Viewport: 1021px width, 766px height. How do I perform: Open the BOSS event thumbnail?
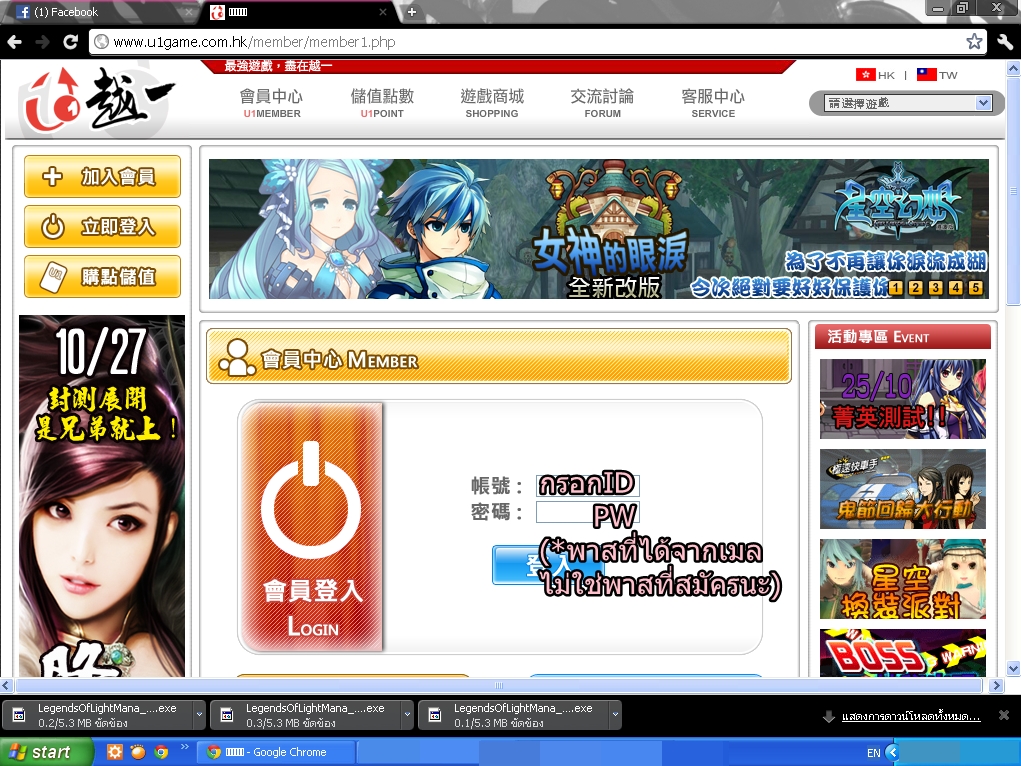(902, 653)
